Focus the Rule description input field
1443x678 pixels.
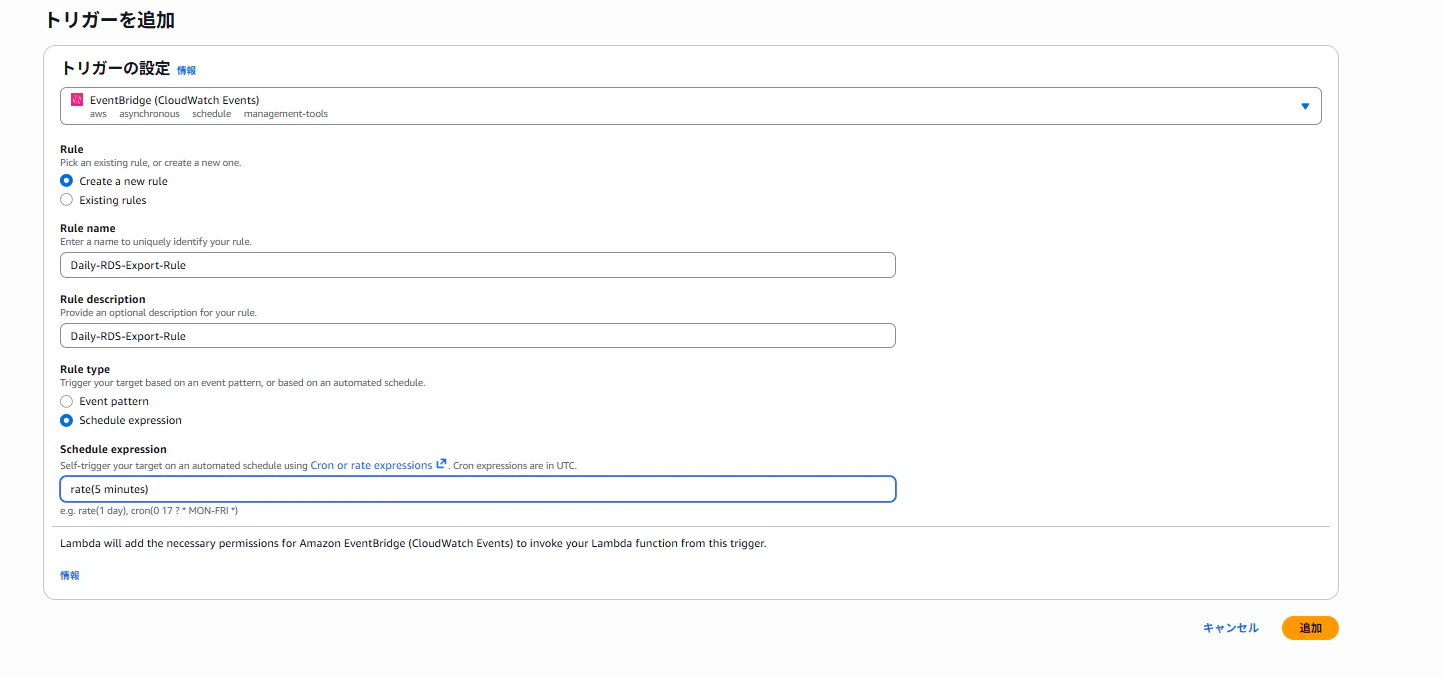click(478, 336)
